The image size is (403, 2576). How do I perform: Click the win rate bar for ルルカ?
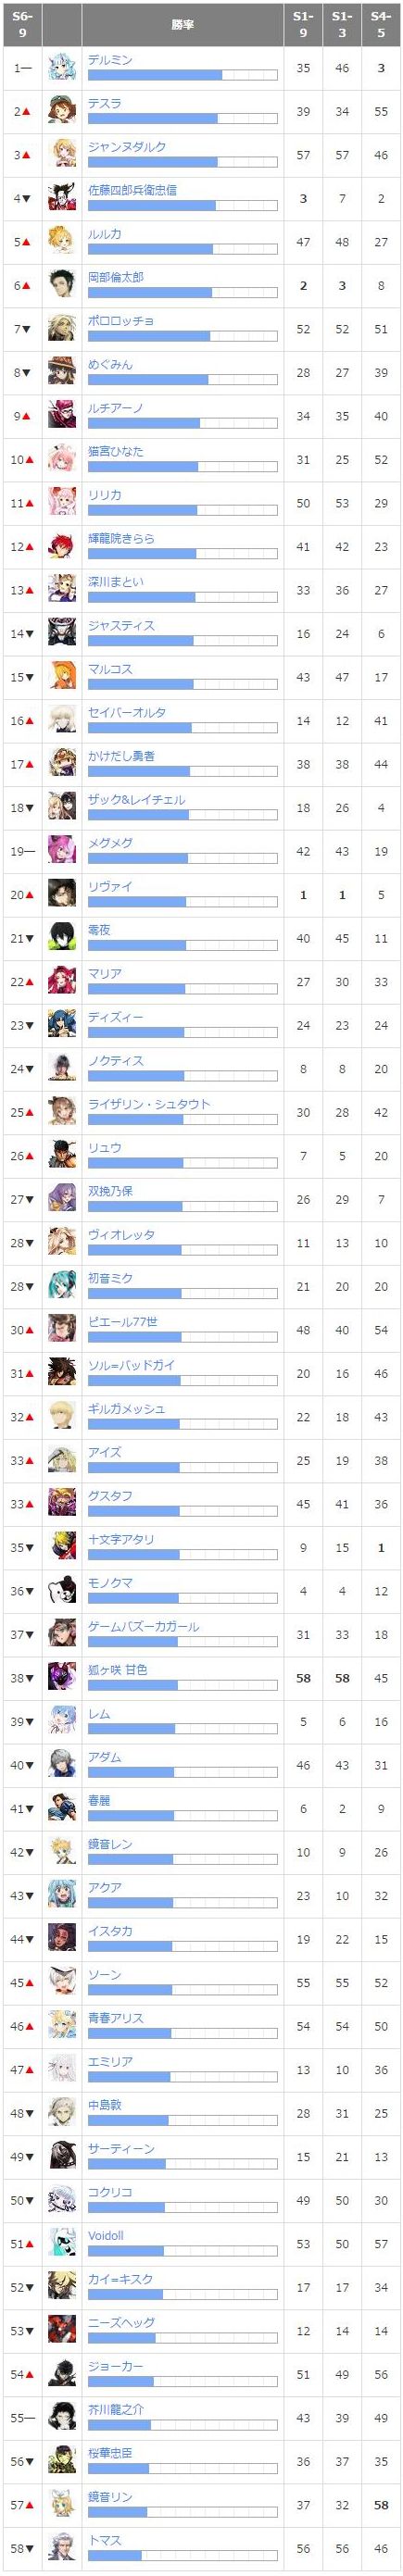182,249
